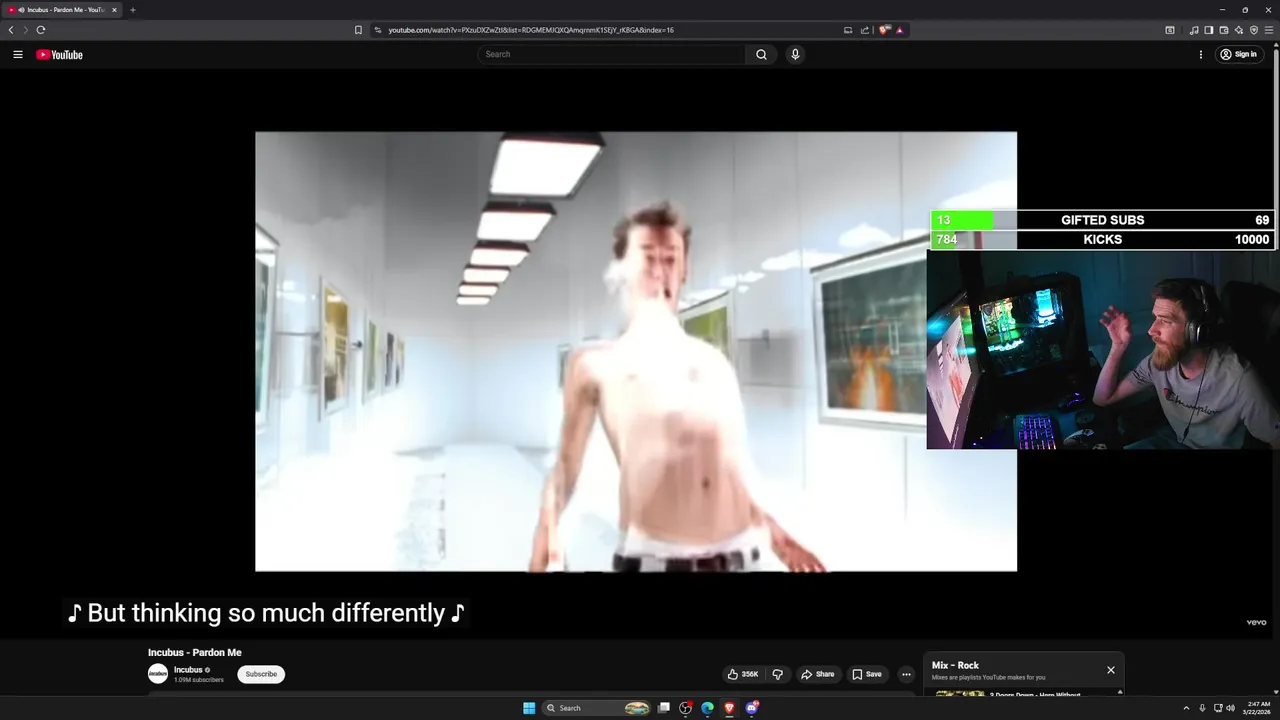Close the Incubus - Pardon Me tab
This screenshot has width=1280, height=720.
point(114,10)
